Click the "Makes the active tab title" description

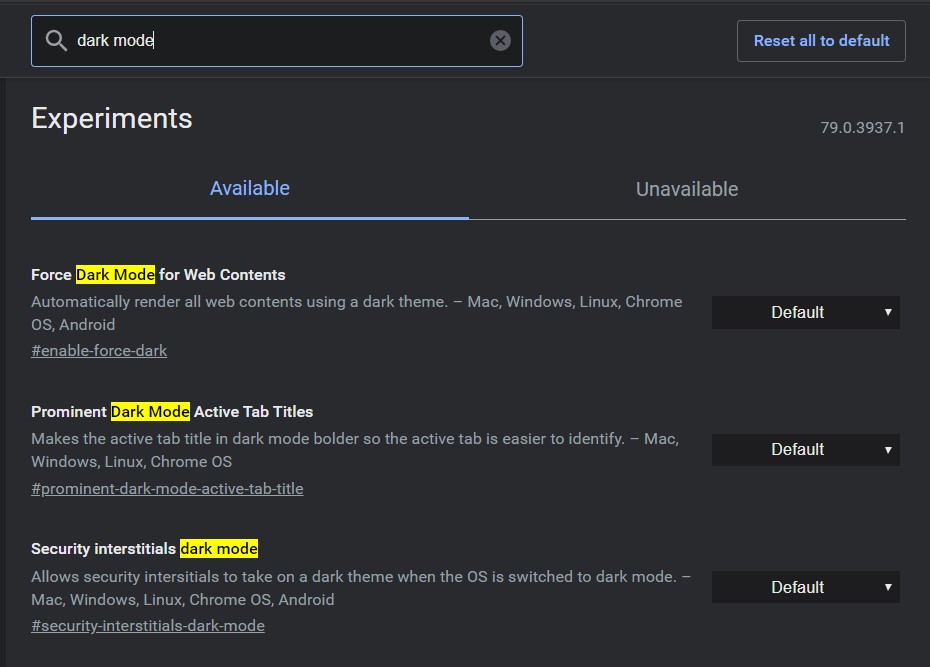pyautogui.click(x=355, y=450)
